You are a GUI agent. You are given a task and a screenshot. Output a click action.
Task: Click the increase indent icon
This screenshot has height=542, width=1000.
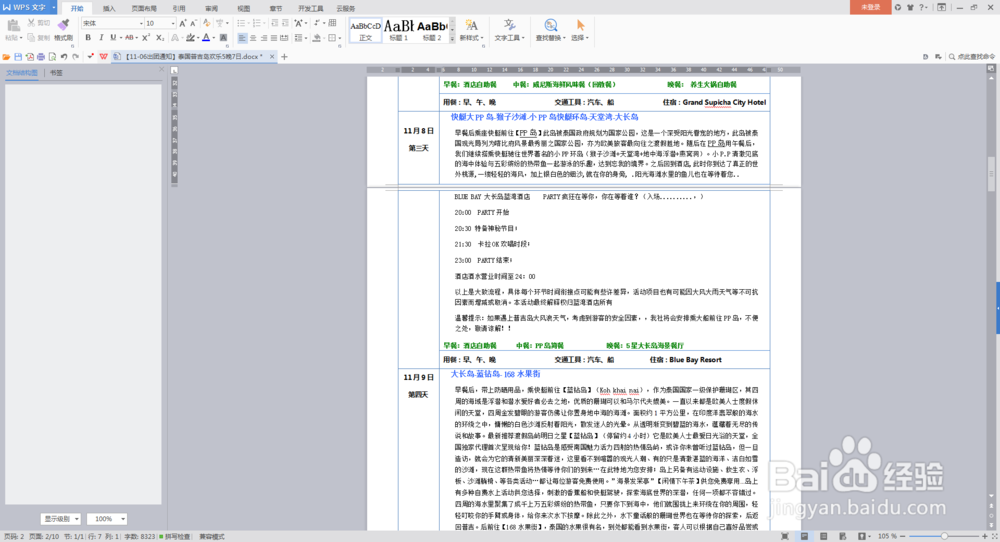285,23
